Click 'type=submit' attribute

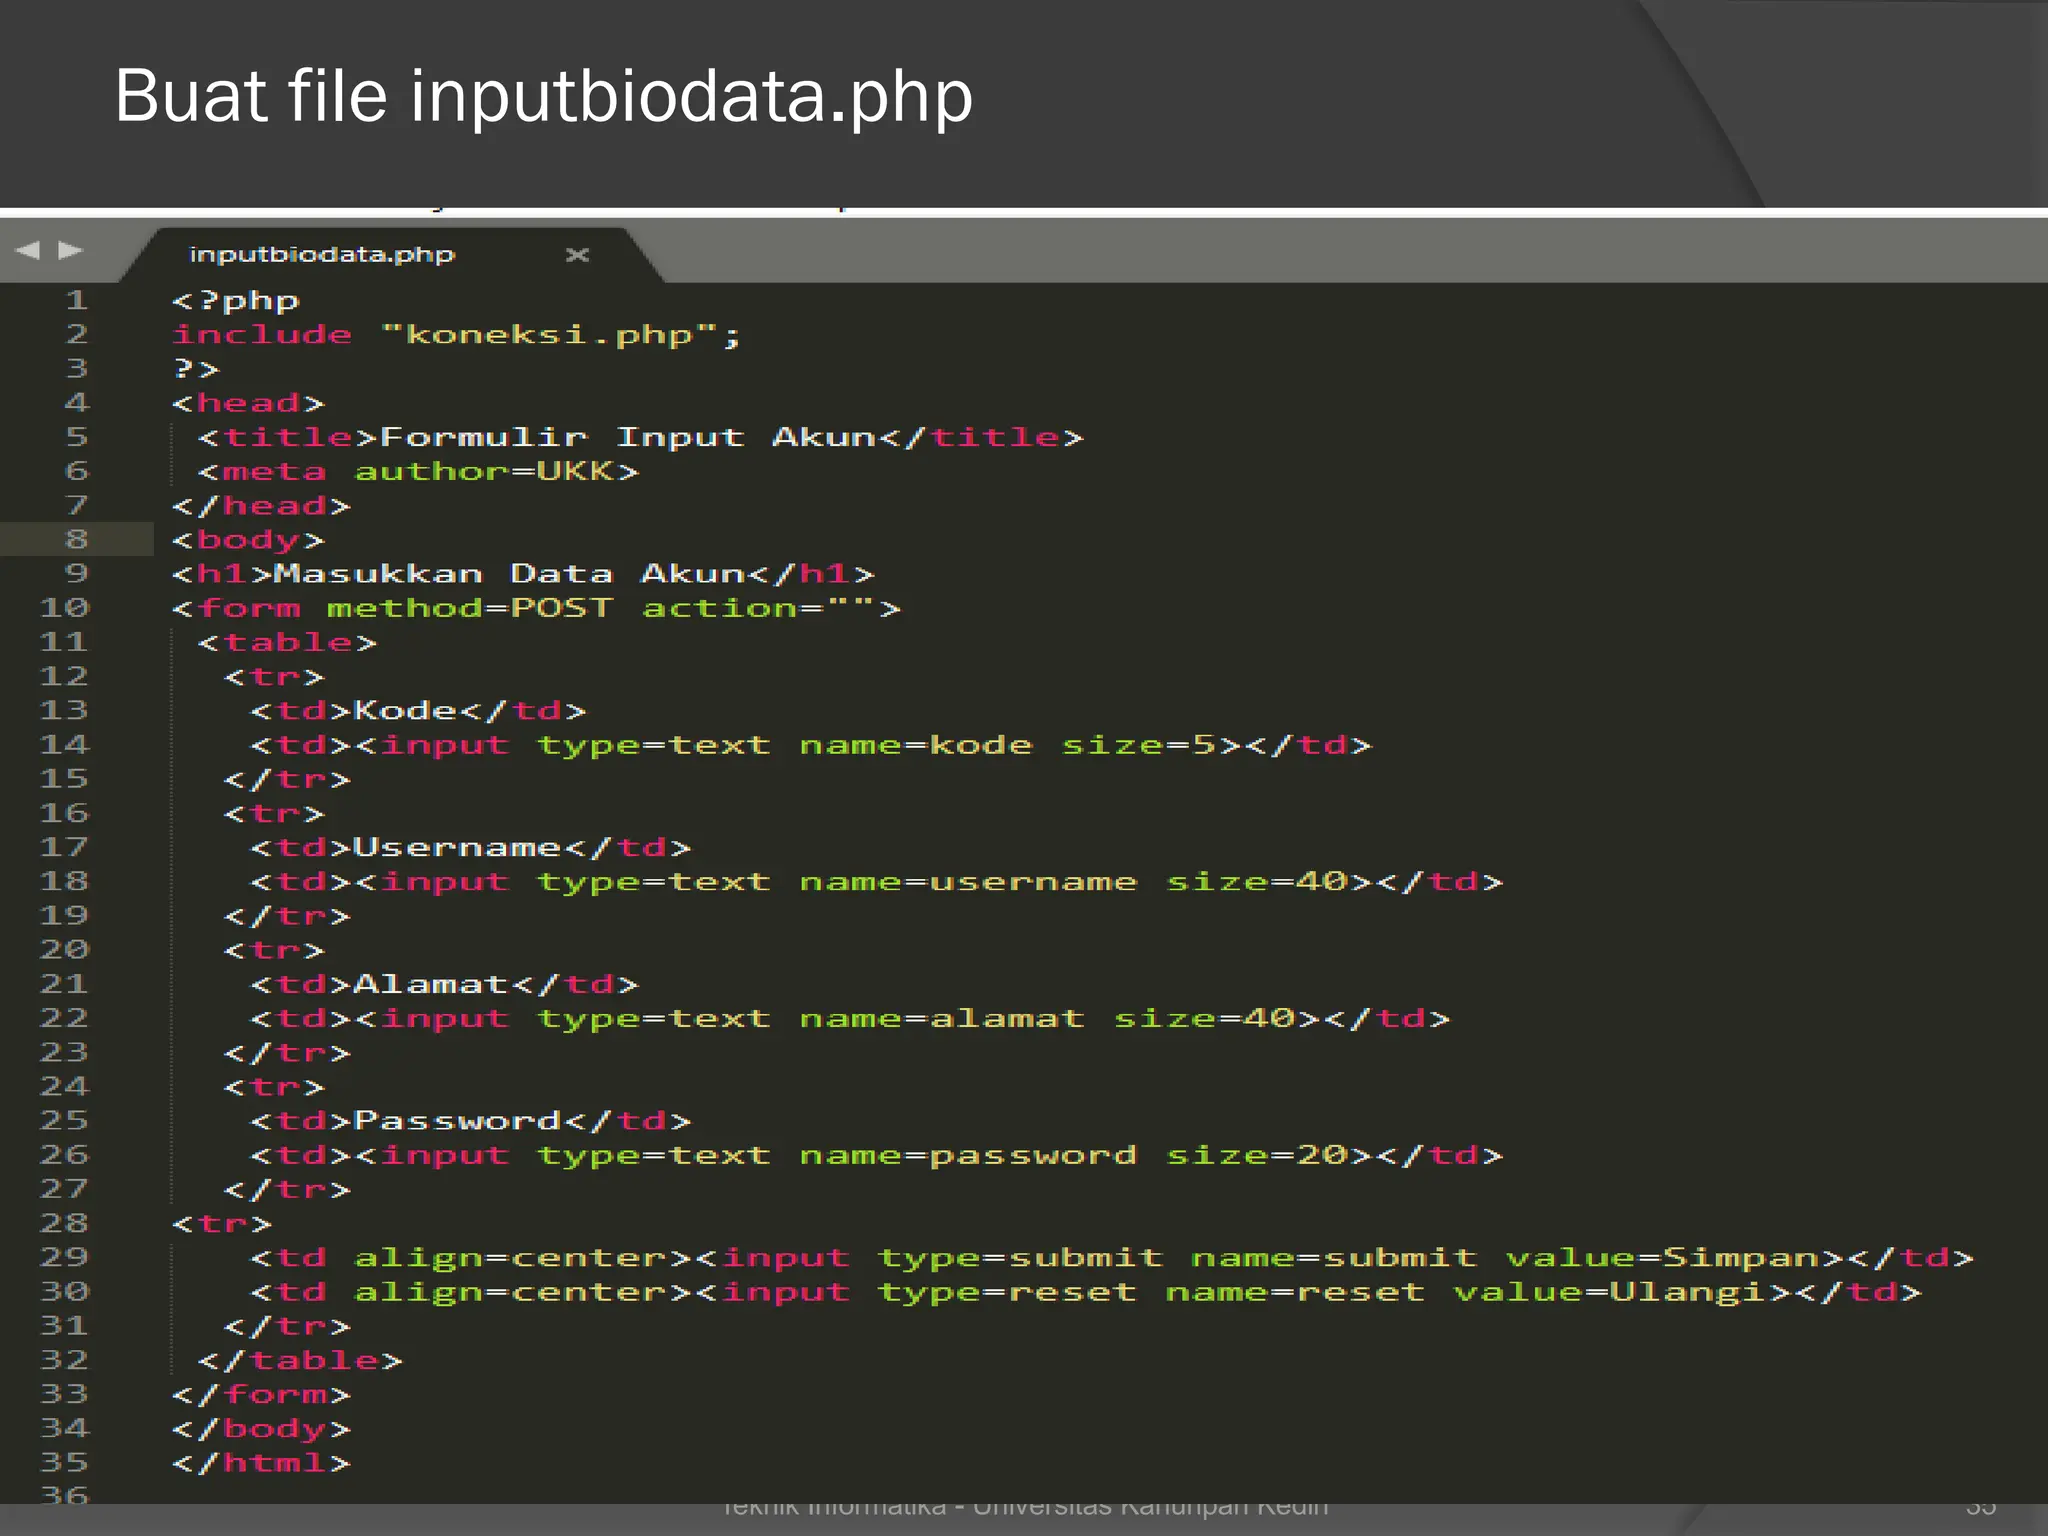(x=1021, y=1257)
